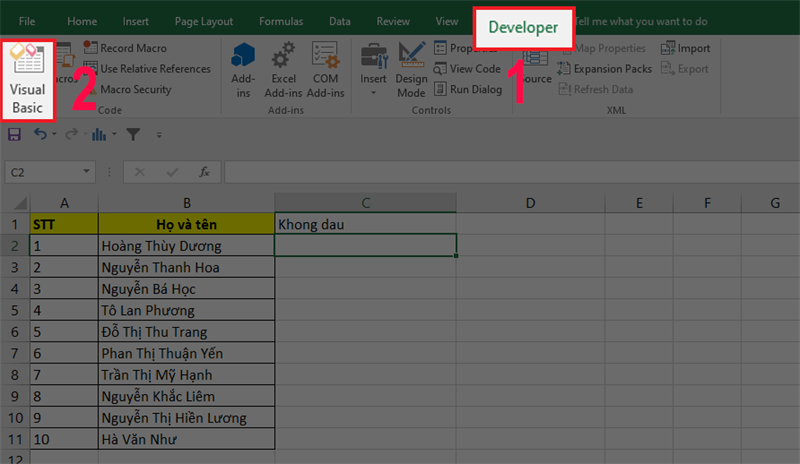Select the 'Khong dau' cell
Viewport: 800px width, 464px height.
click(365, 224)
